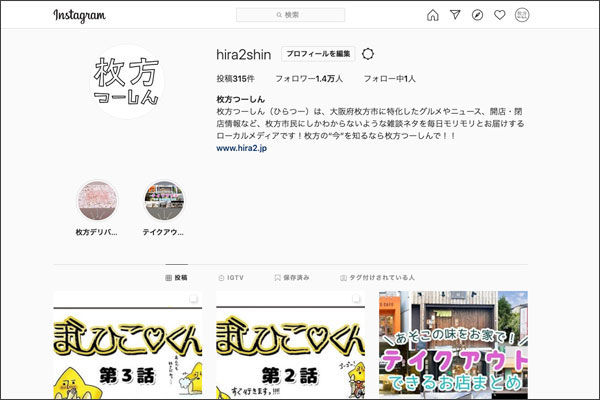
Task: Switch to the IGTV tab
Action: (x=231, y=277)
